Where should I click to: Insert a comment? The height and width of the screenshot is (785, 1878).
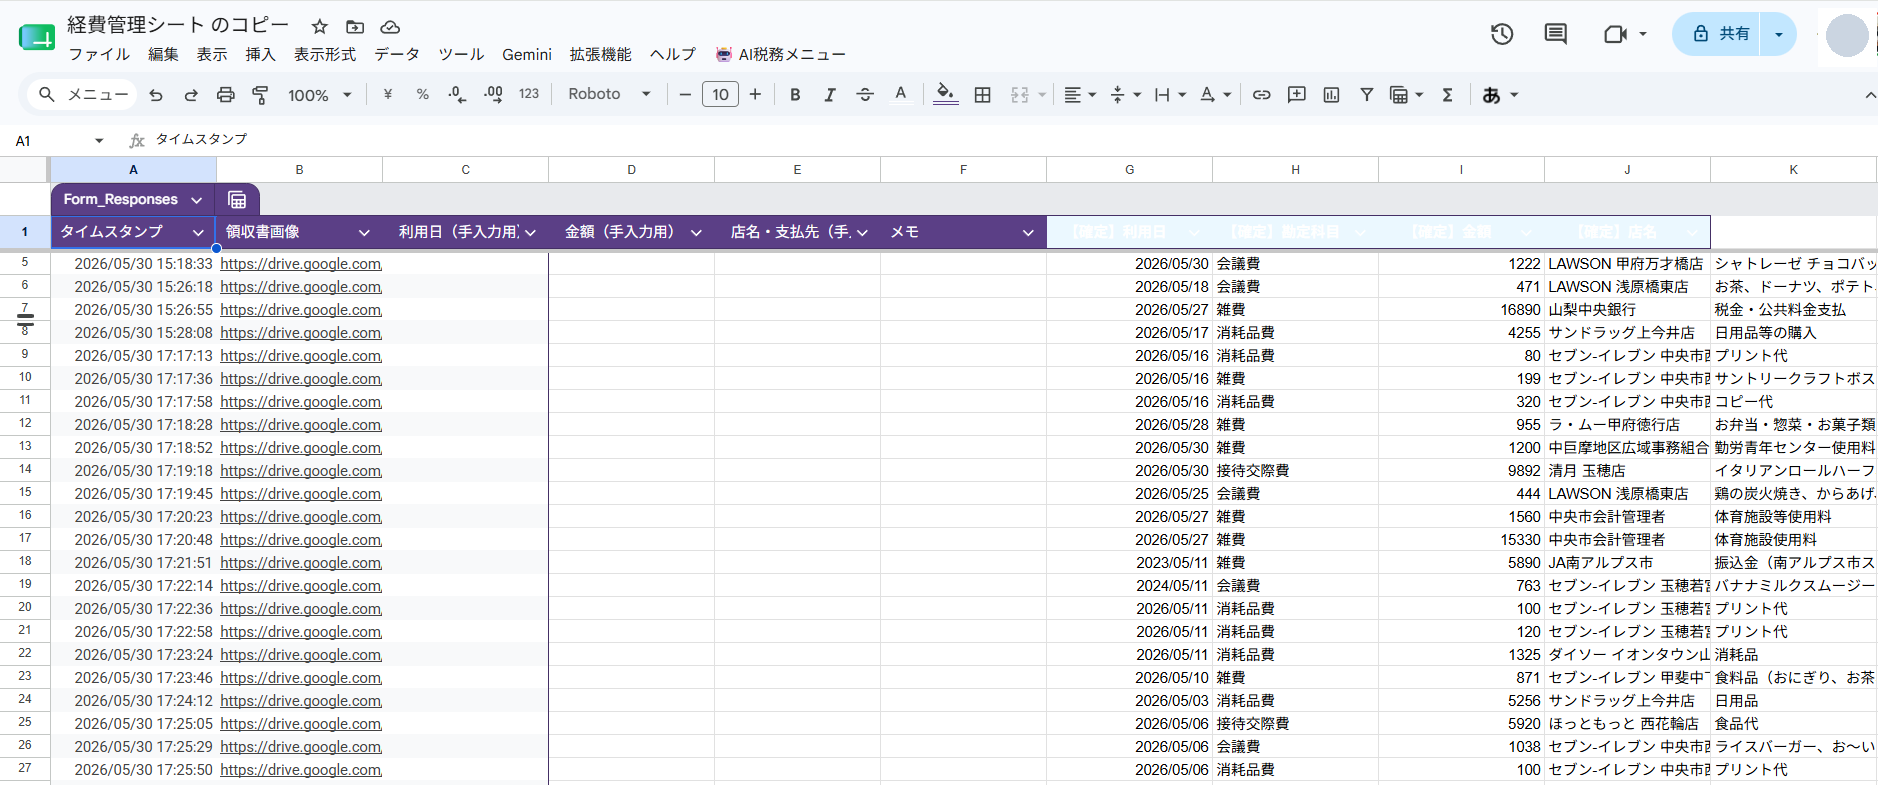coord(1297,95)
